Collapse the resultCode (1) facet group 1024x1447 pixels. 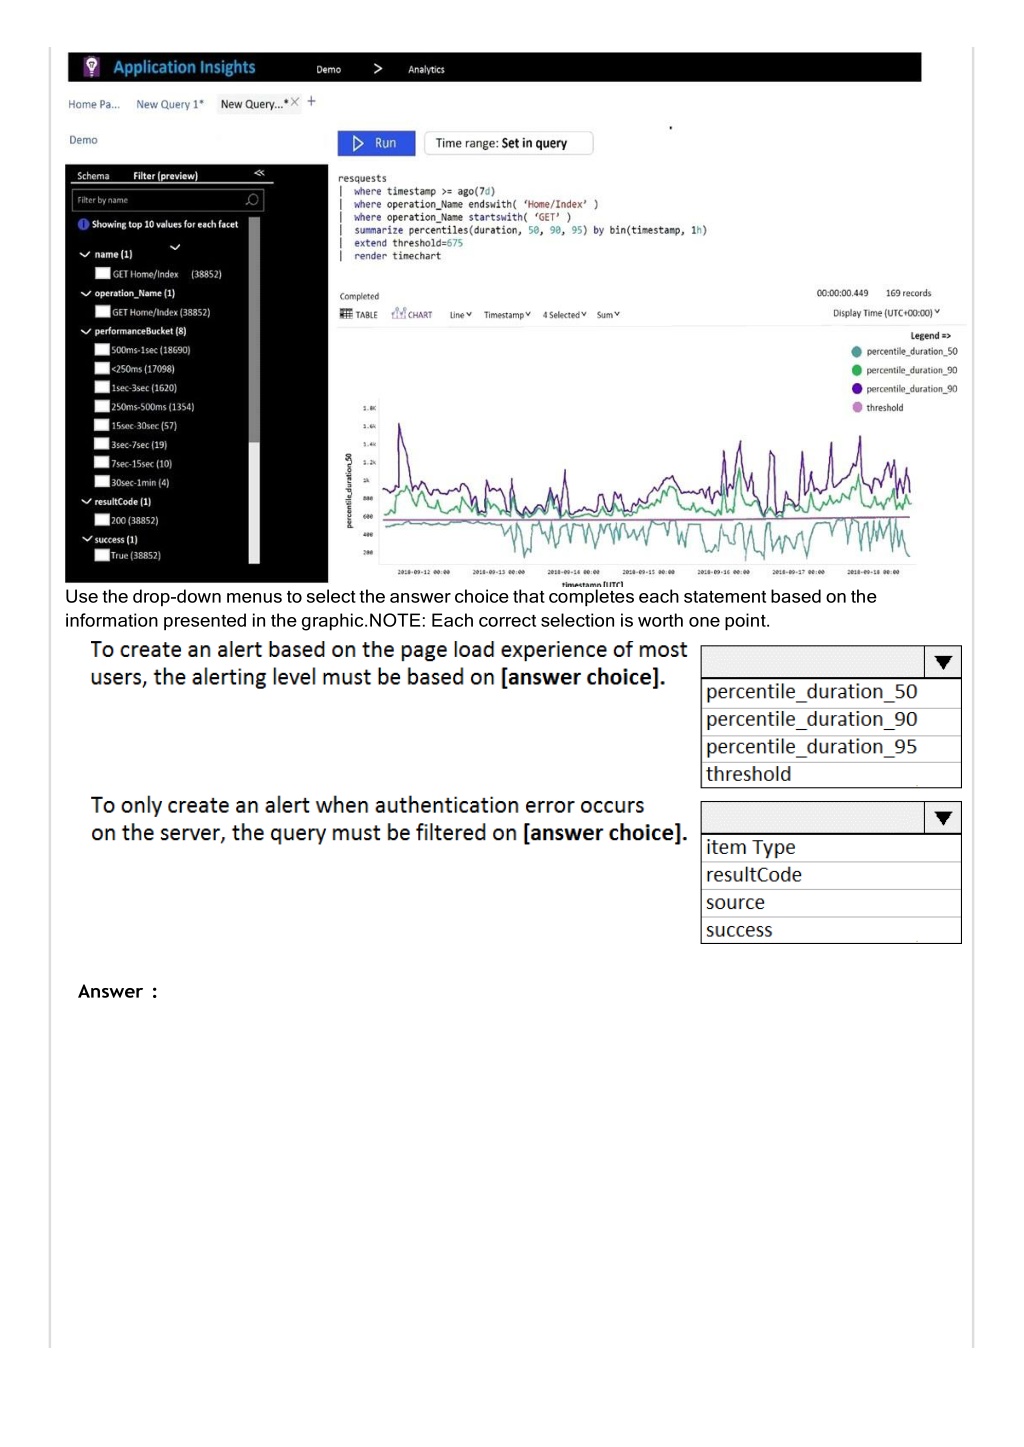click(x=85, y=501)
